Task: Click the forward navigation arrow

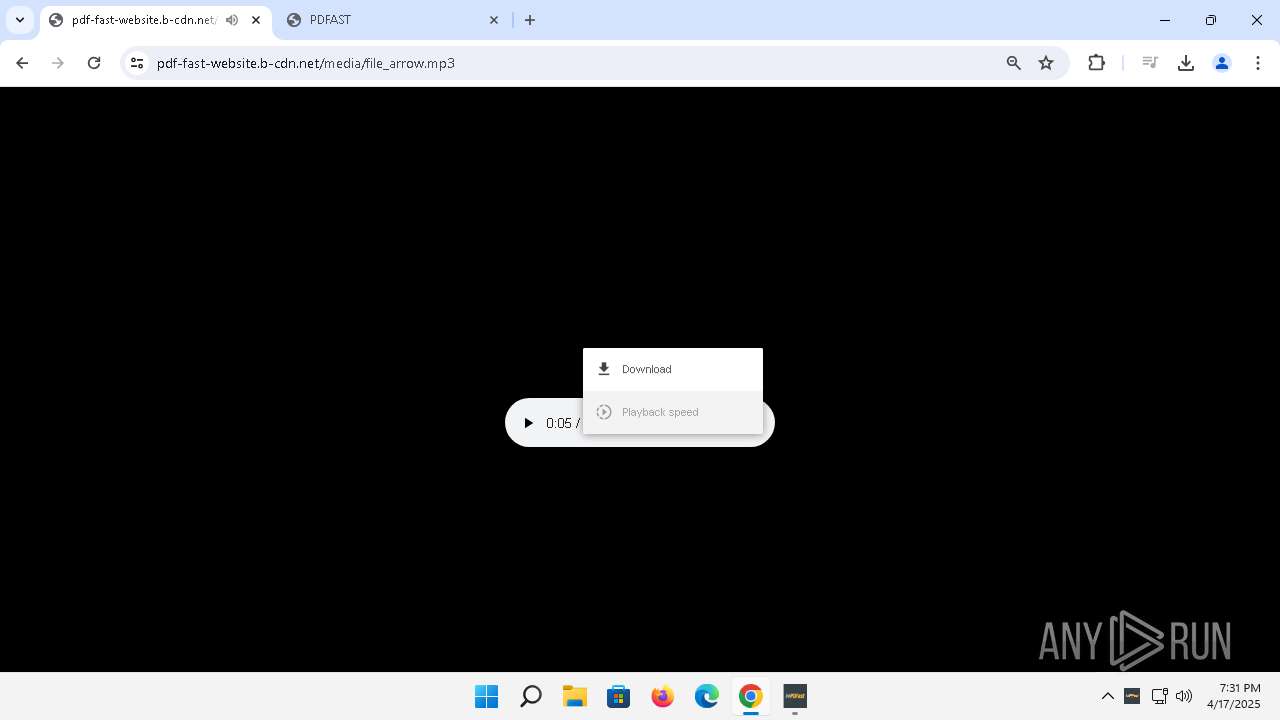Action: click(x=58, y=63)
